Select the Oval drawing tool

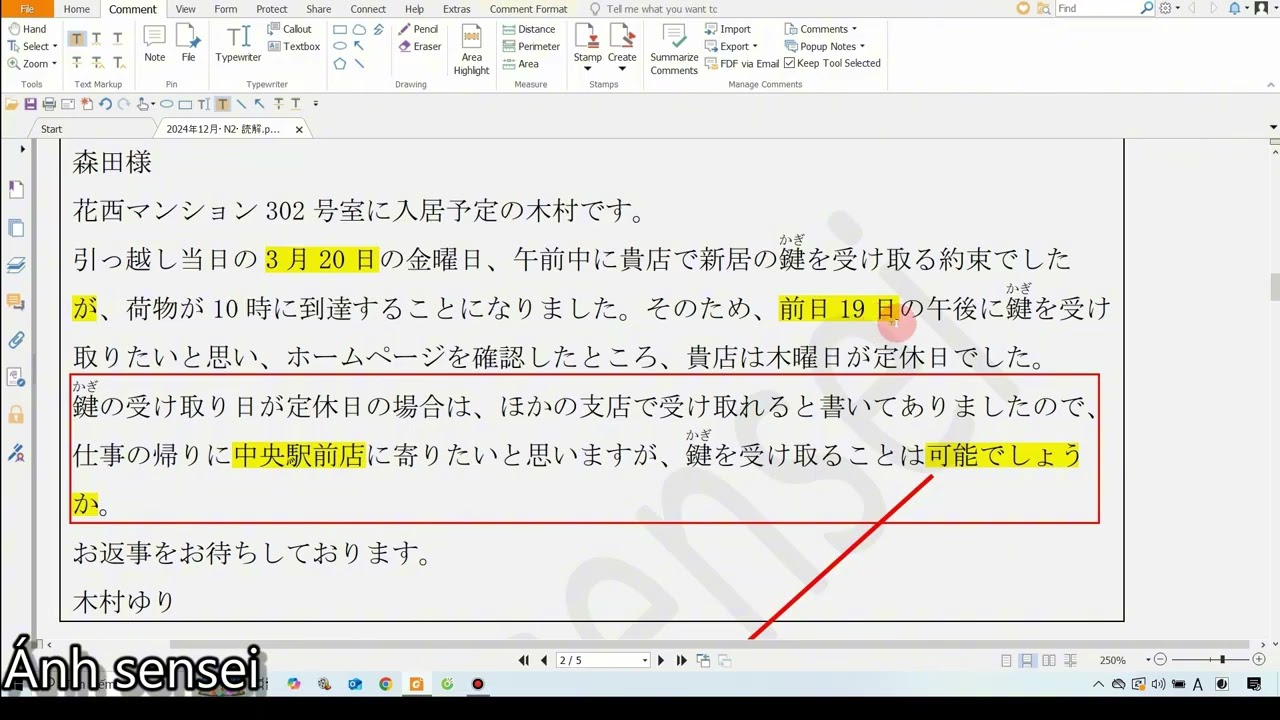340,46
